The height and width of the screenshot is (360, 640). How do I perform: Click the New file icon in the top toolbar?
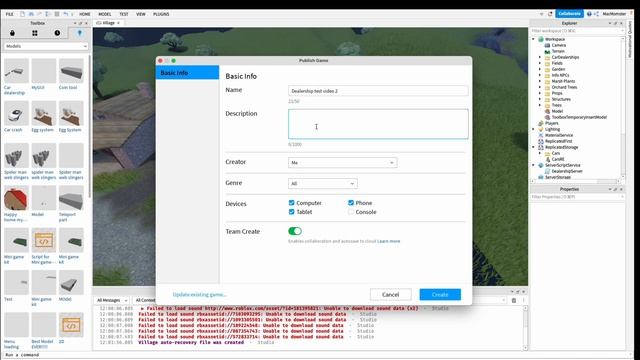[22, 14]
